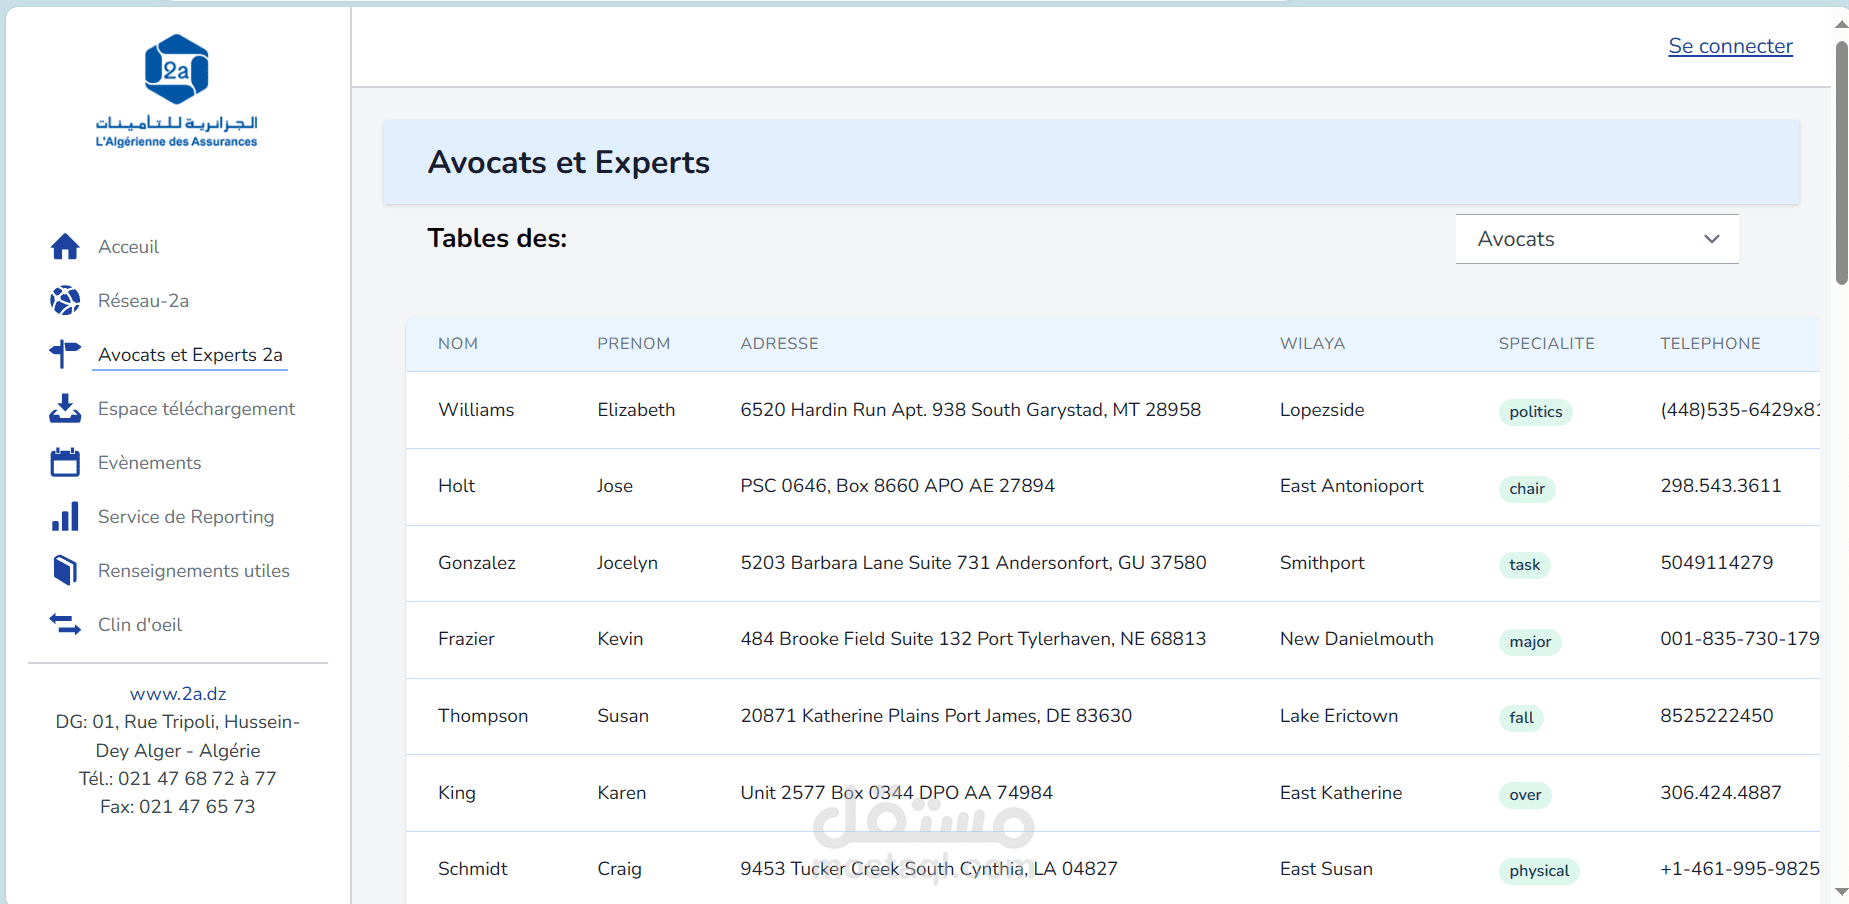Click the Avocats et Experts signpost icon

pos(65,354)
